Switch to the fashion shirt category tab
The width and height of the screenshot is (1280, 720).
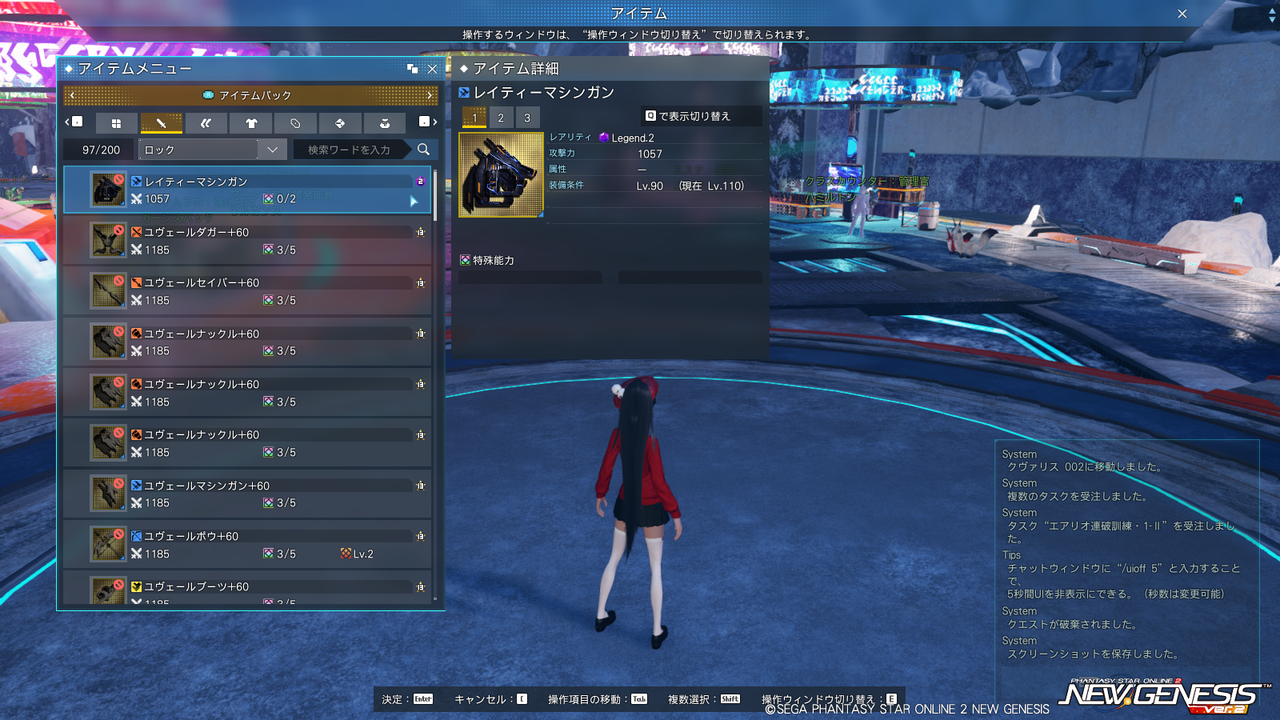tap(251, 123)
